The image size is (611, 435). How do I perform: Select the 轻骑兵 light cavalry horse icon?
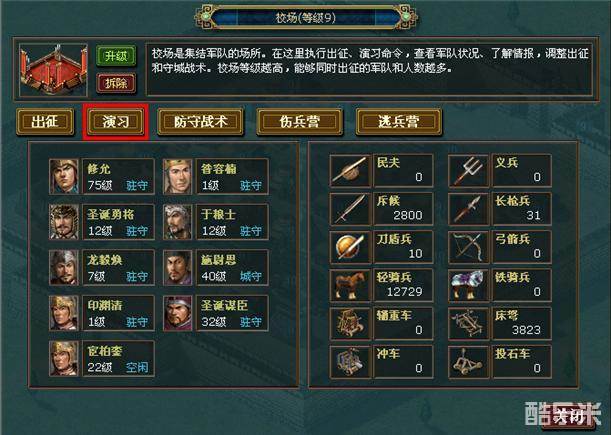[350, 285]
